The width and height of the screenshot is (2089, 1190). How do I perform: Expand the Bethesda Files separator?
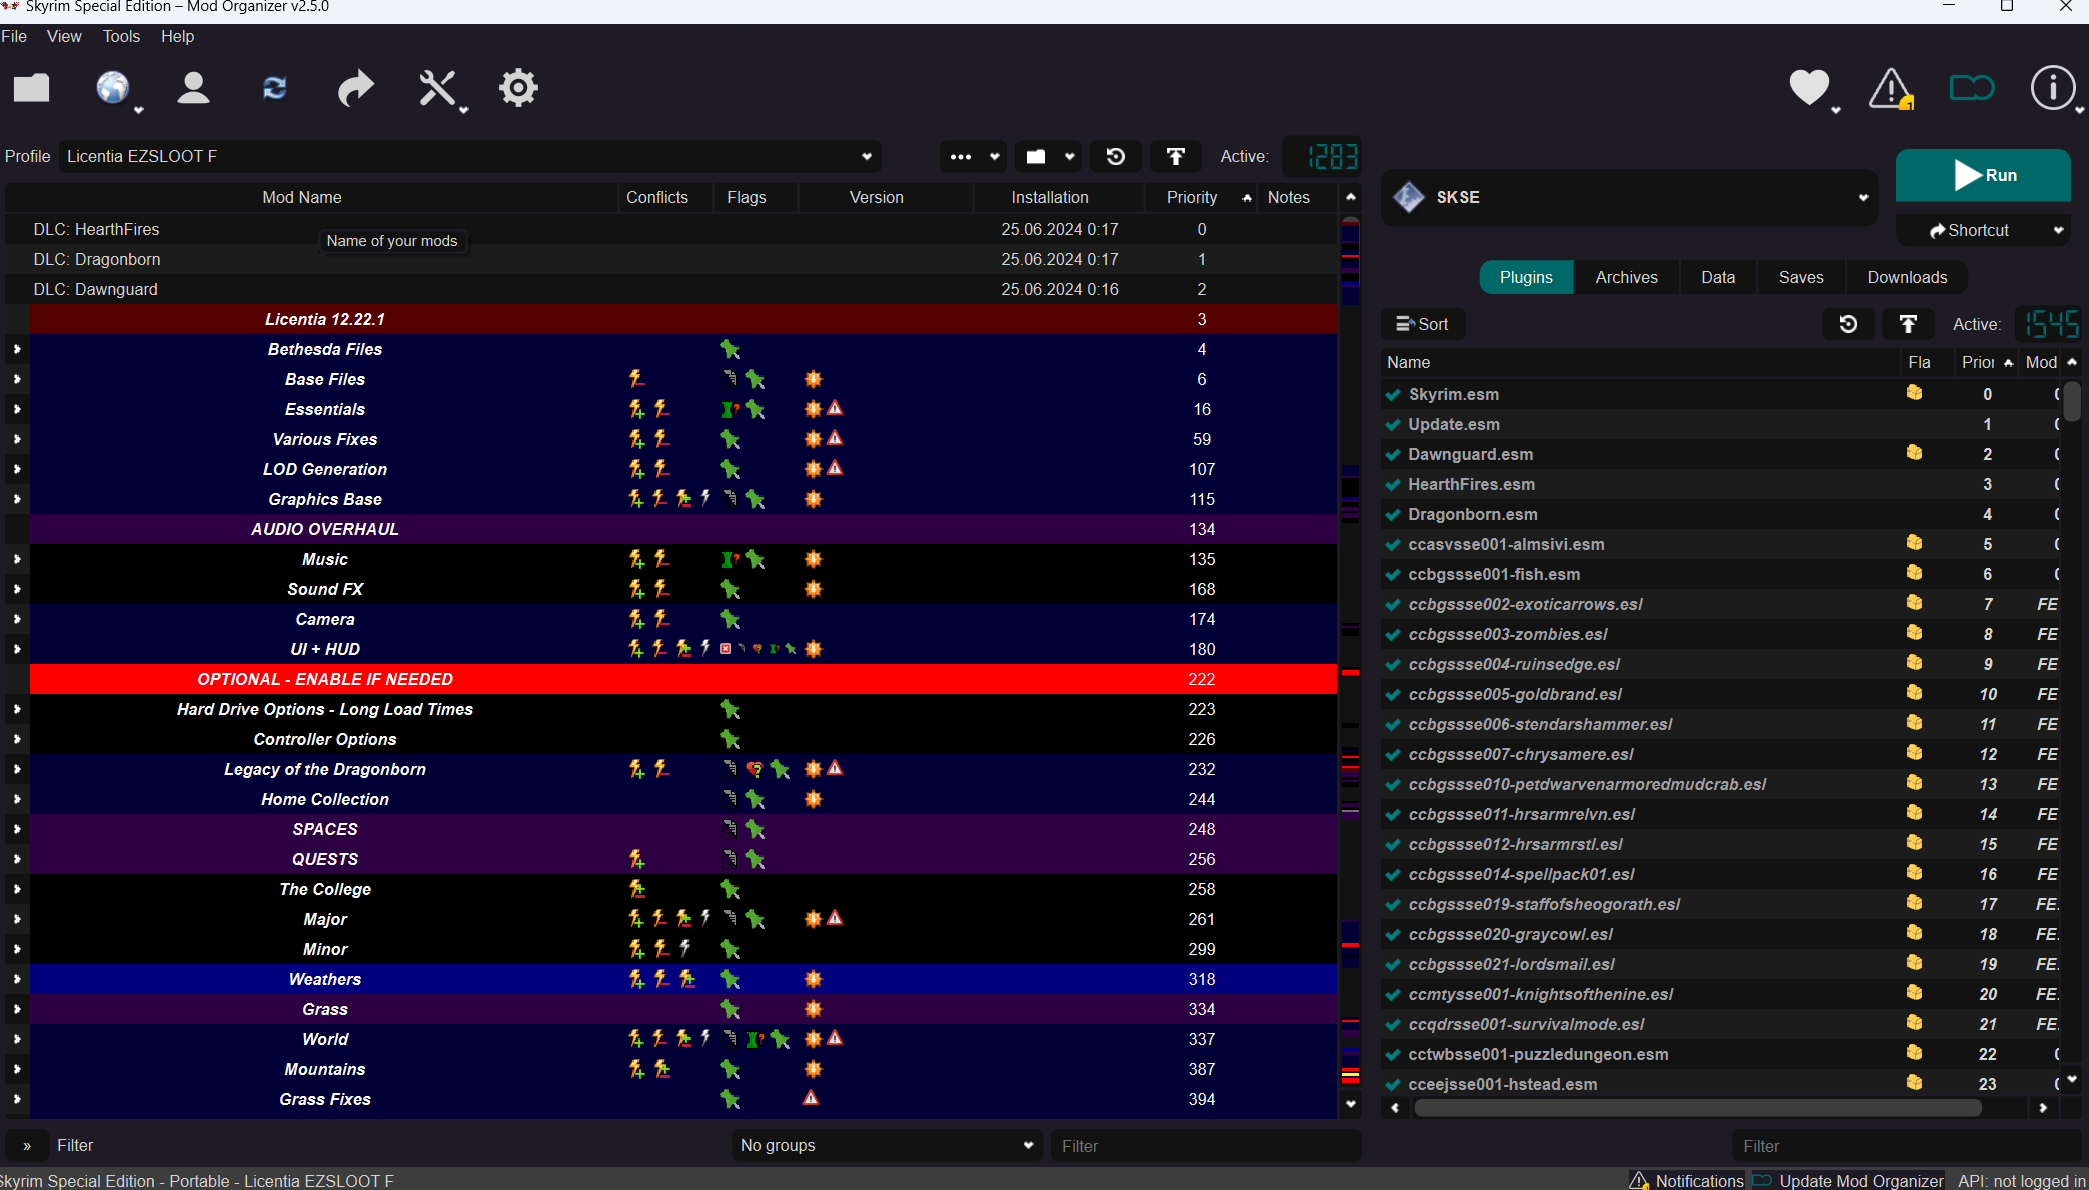[17, 349]
